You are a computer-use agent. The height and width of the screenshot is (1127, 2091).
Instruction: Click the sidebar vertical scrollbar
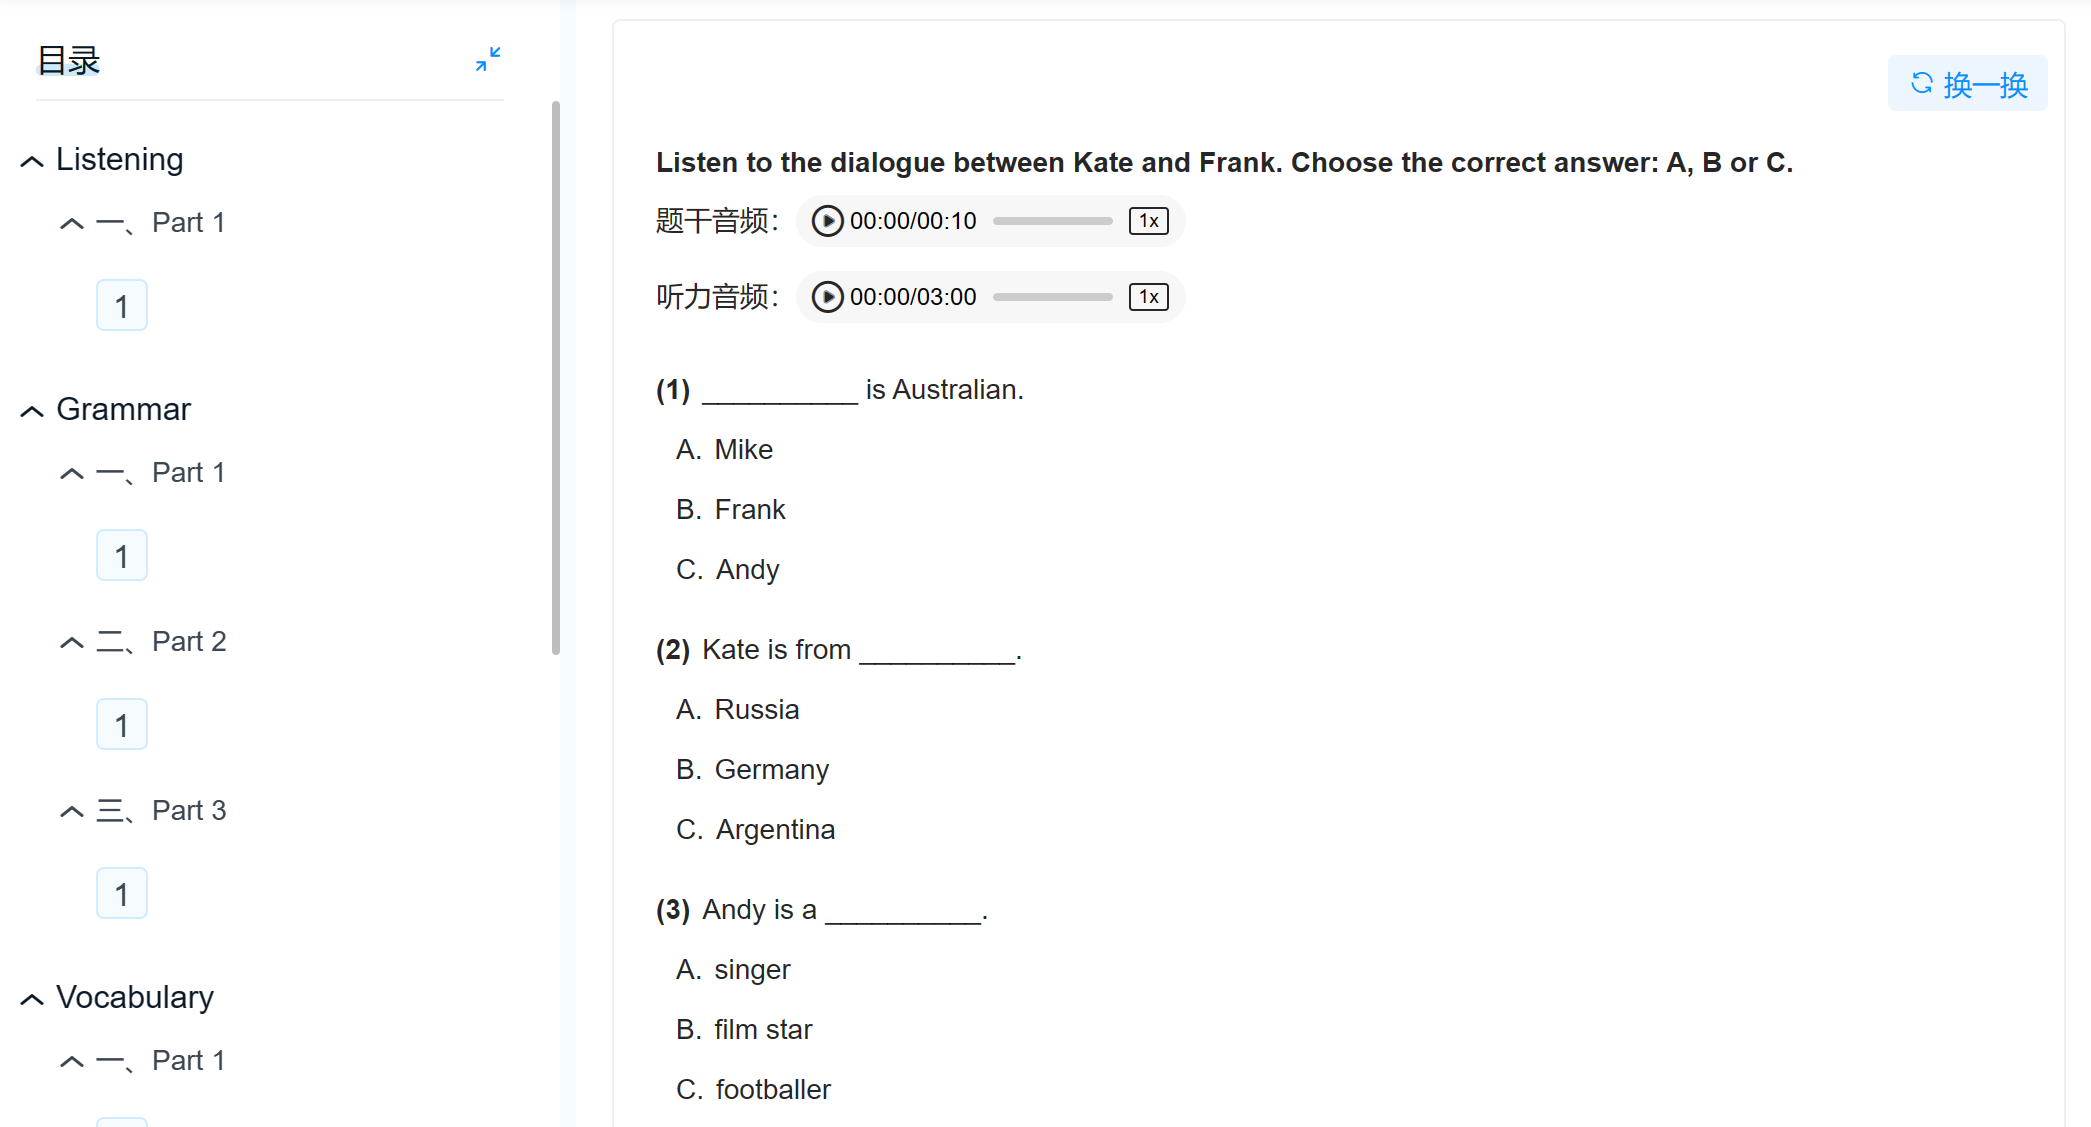[556, 378]
